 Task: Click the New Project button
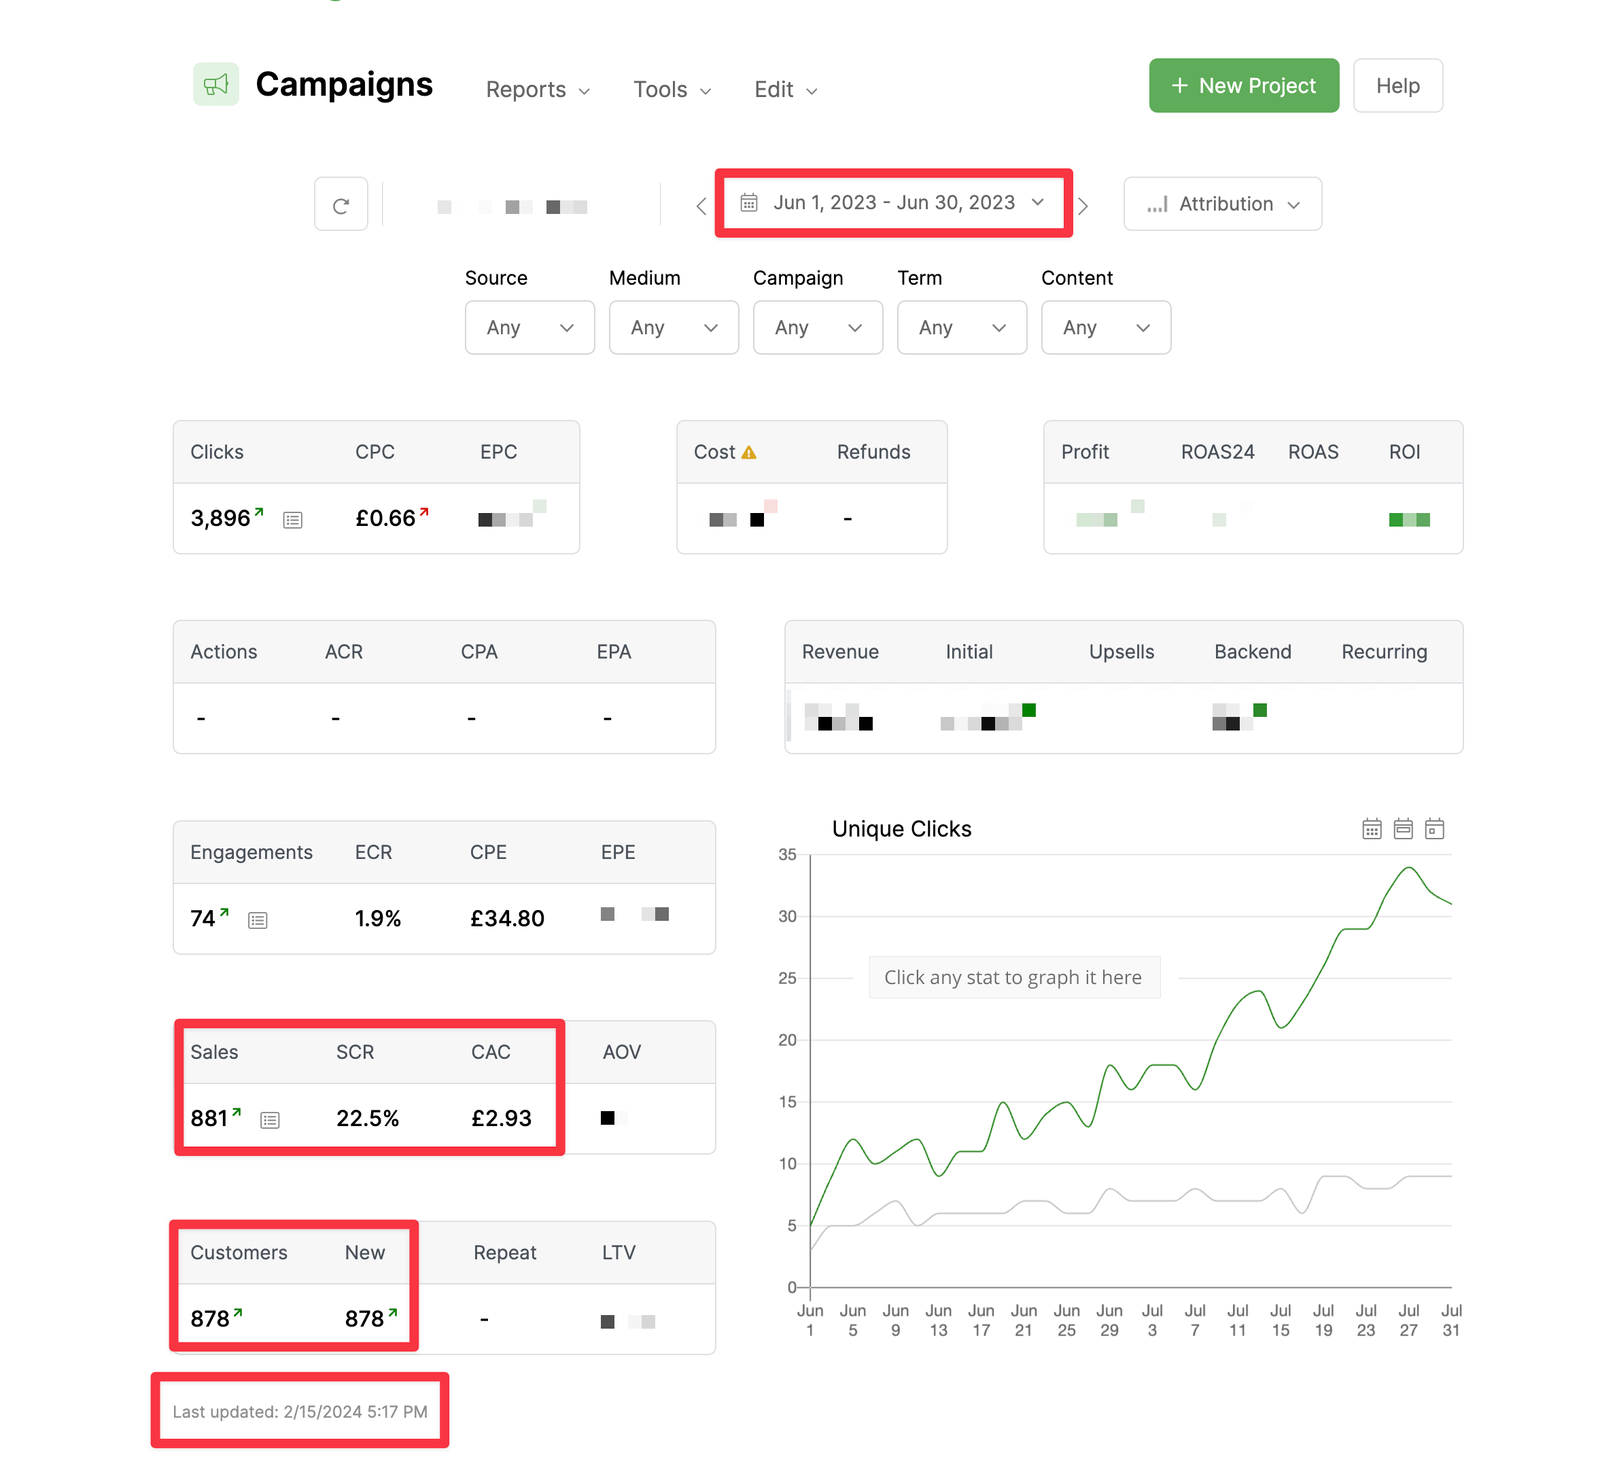click(1243, 86)
